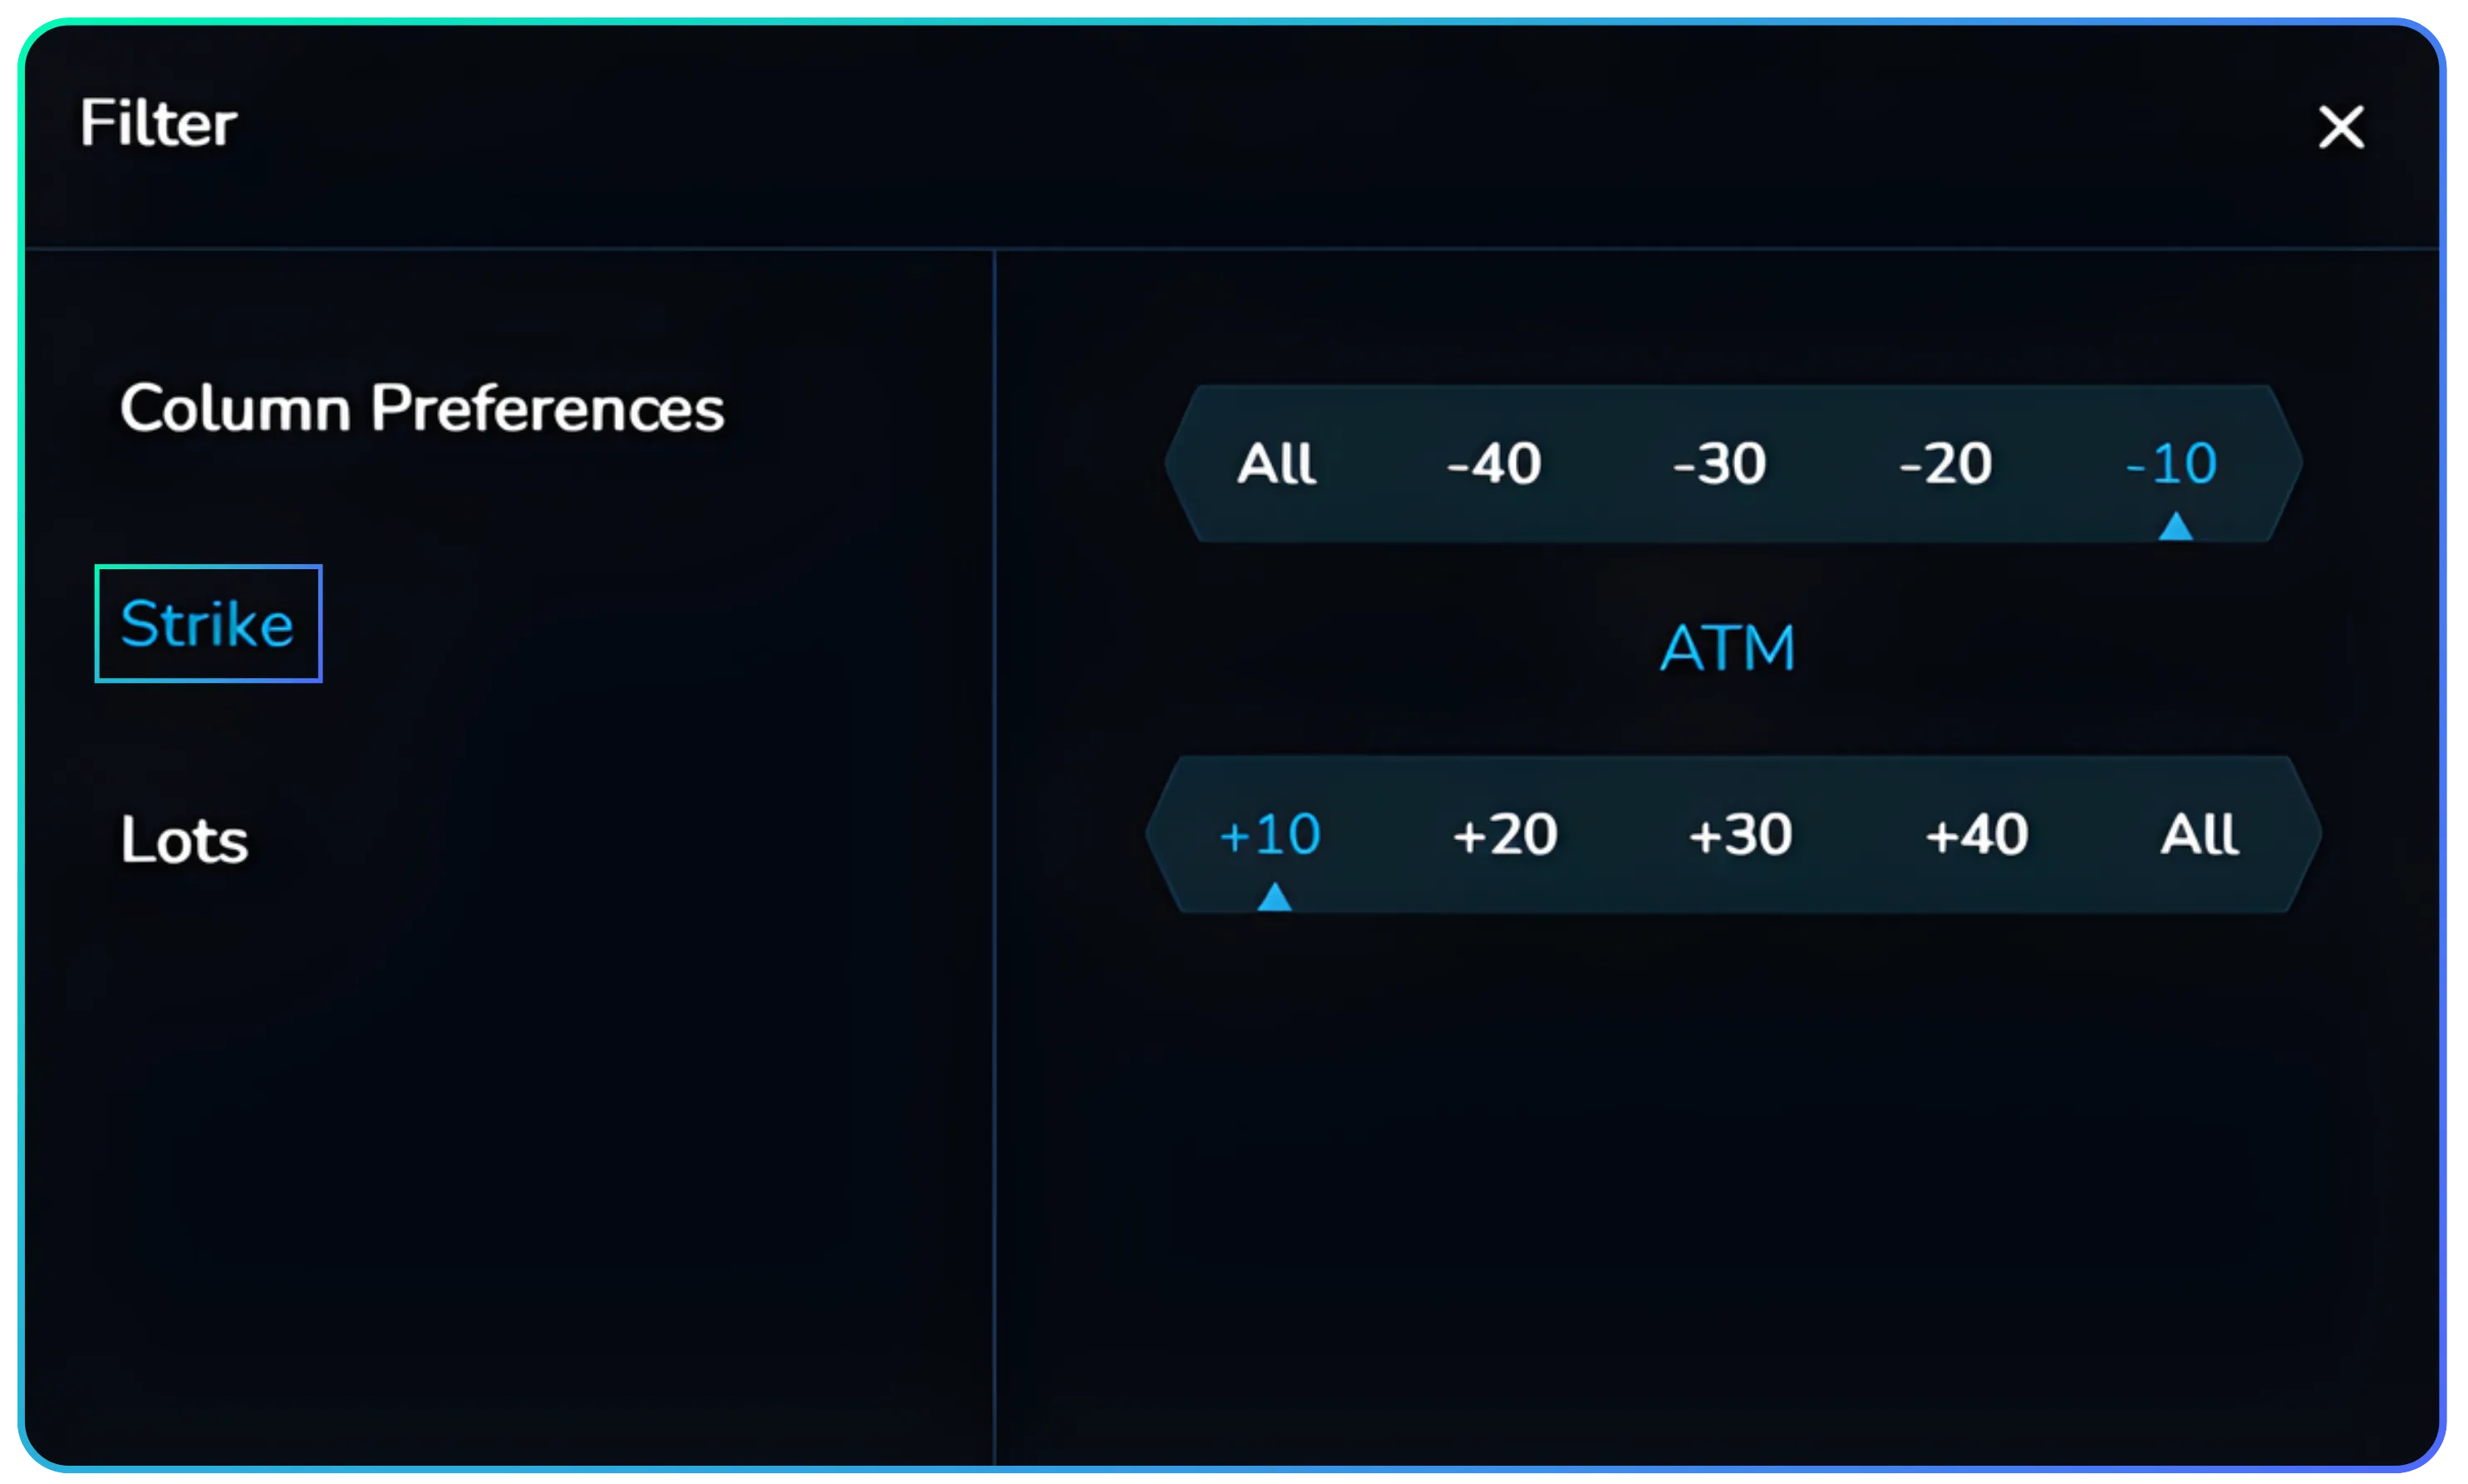Image resolution: width=2468 pixels, height=1484 pixels.
Task: Pick the +30 strike range option
Action: point(1740,834)
